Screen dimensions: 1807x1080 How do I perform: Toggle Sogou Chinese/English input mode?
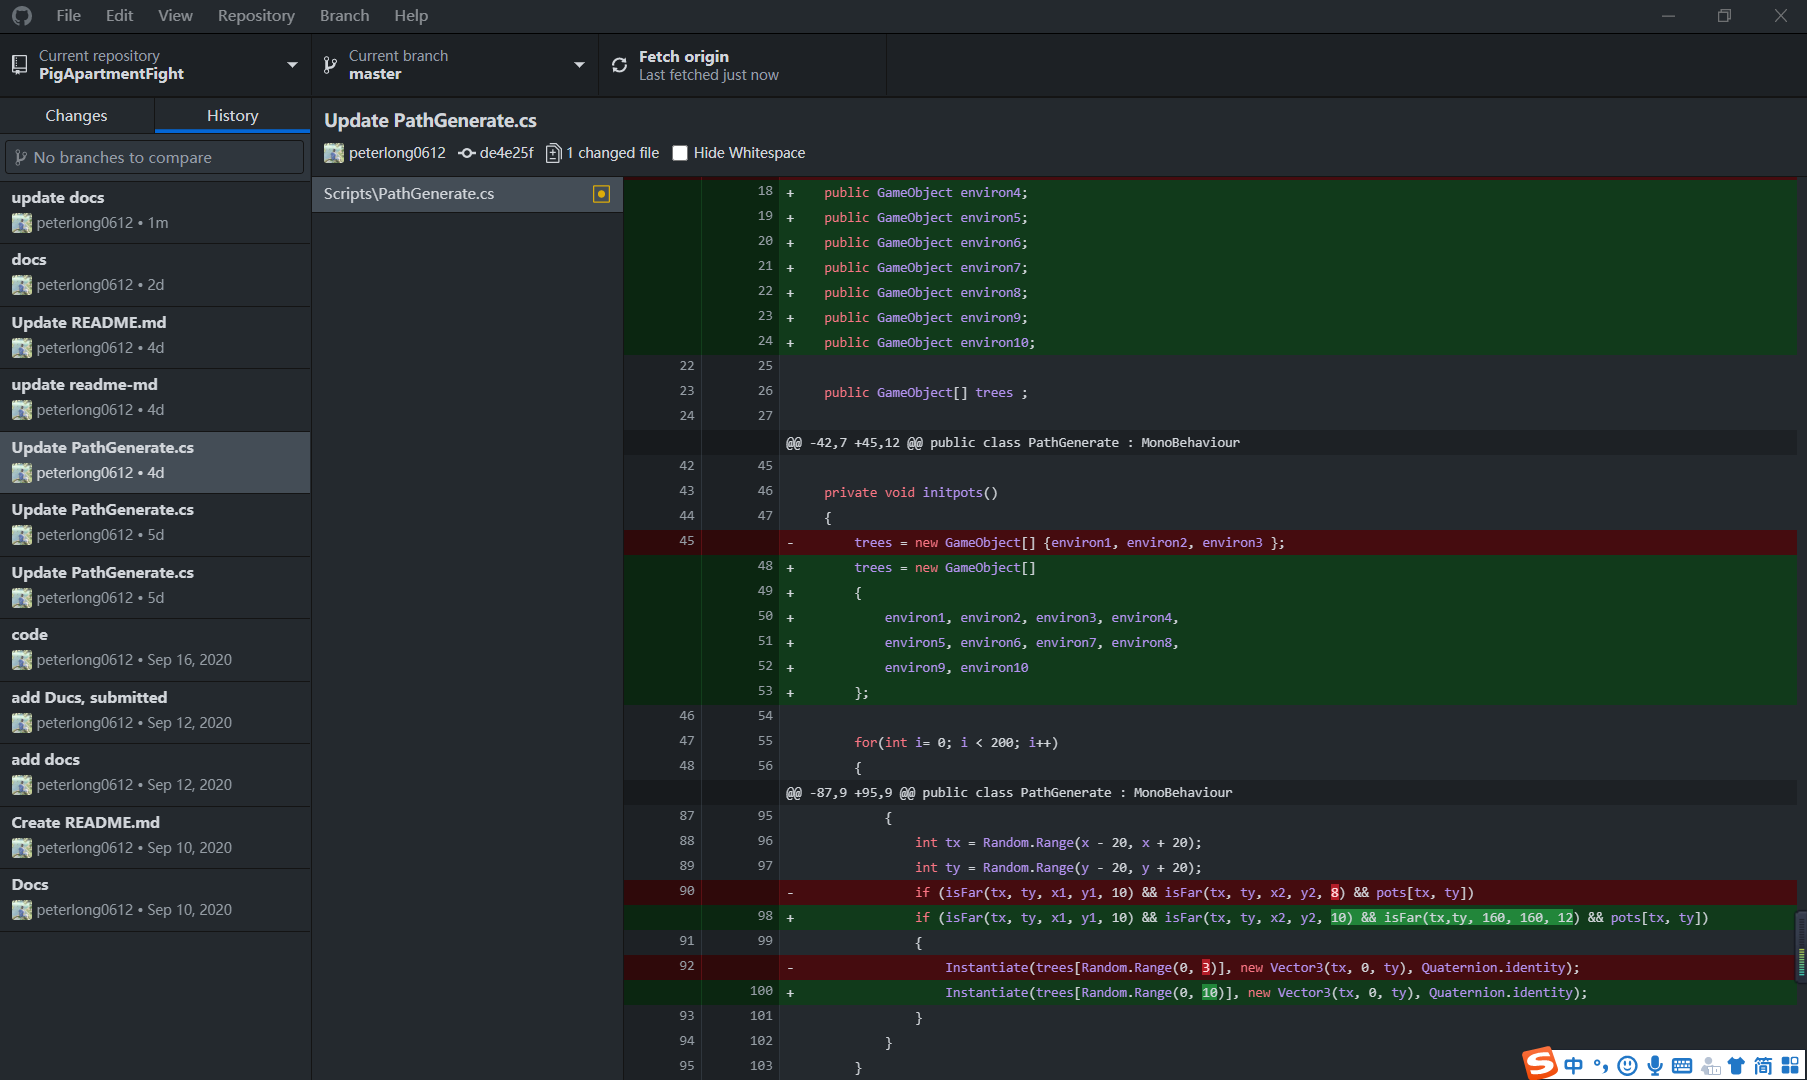tap(1574, 1066)
